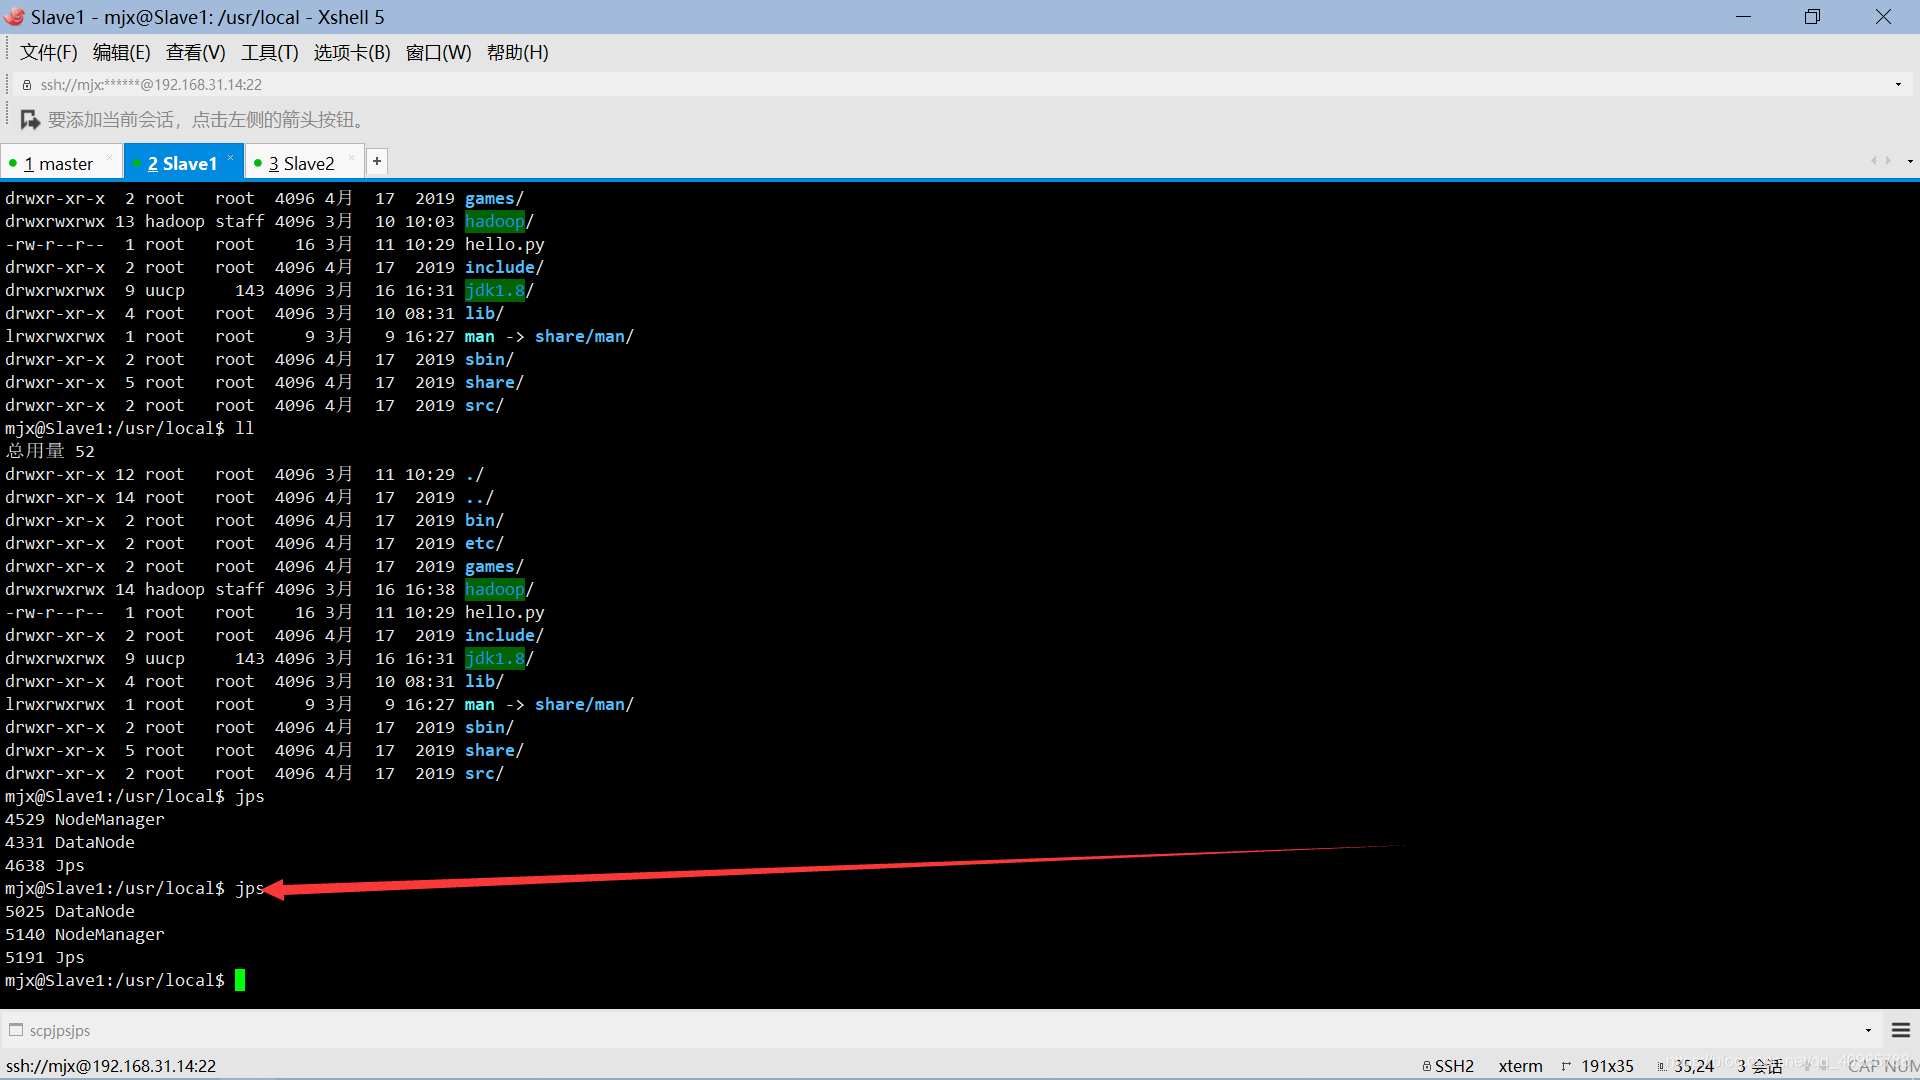Click the compose bar input containing scpjpsjps
The height and width of the screenshot is (1080, 1920).
(940, 1030)
